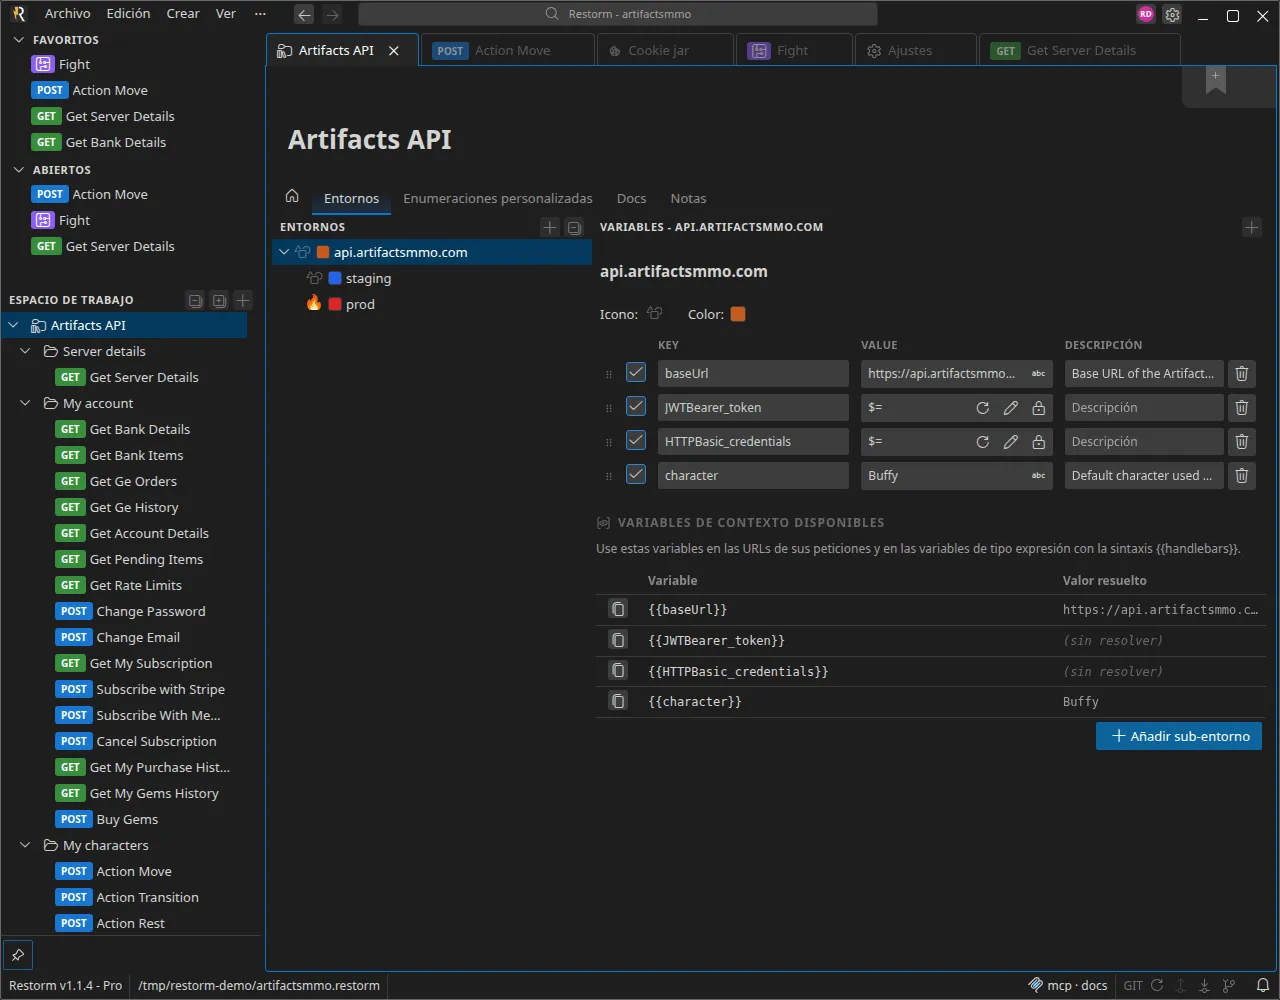Open notifications with the bell icon
1280x1000 pixels.
coord(1262,985)
